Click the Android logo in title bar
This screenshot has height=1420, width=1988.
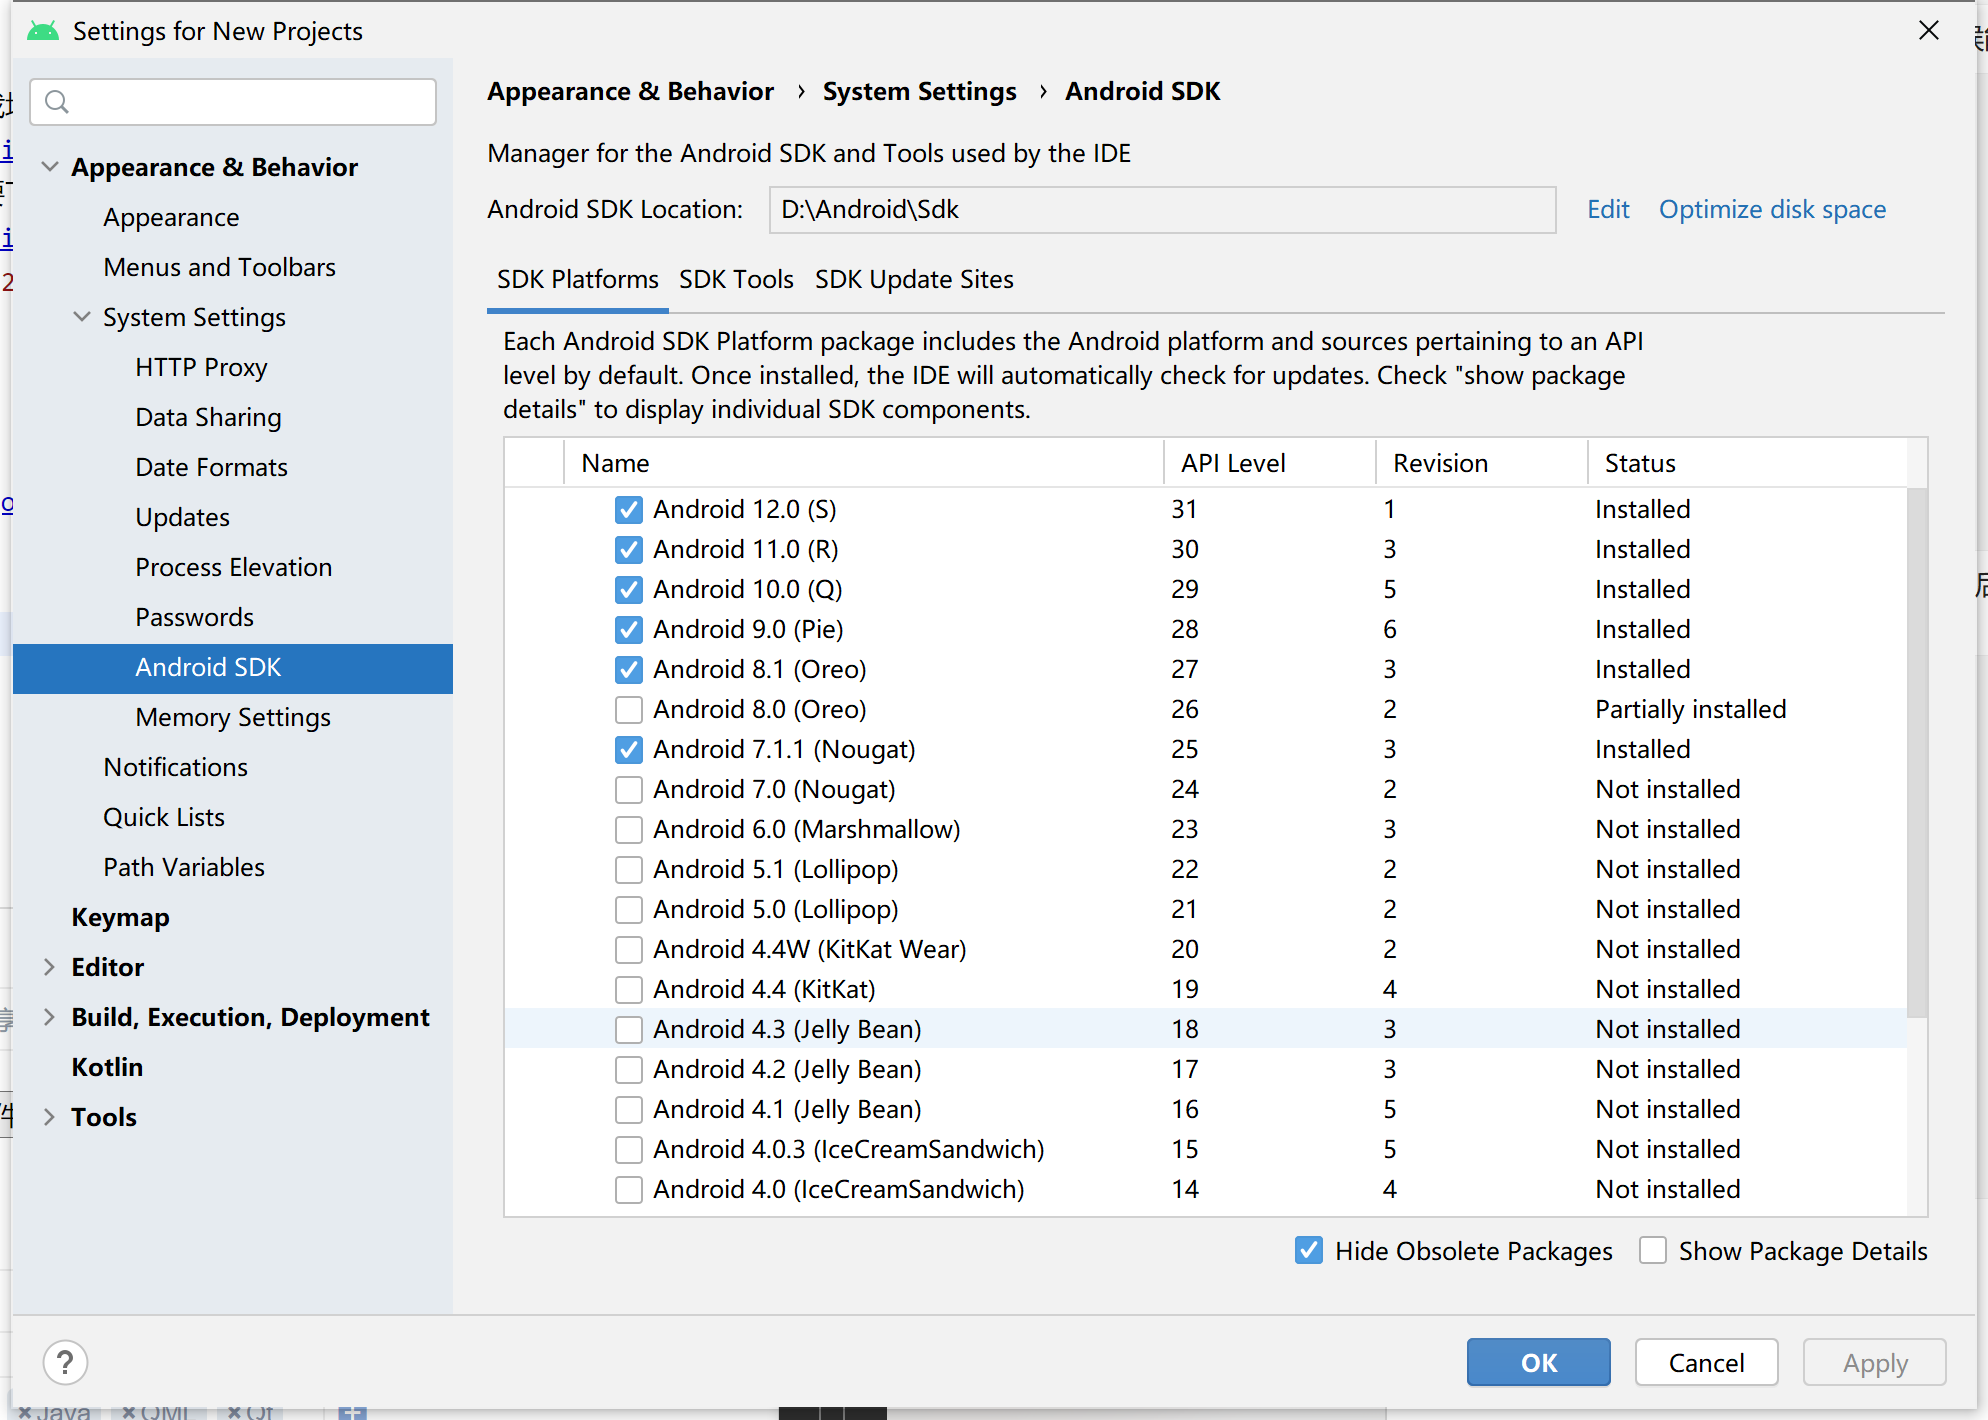(42, 31)
